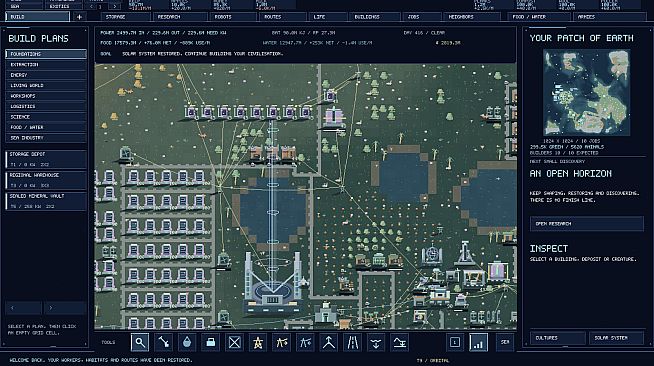Image resolution: width=654 pixels, height=366 pixels.
Task: Select the shovel dig tool
Action: pyautogui.click(x=163, y=343)
